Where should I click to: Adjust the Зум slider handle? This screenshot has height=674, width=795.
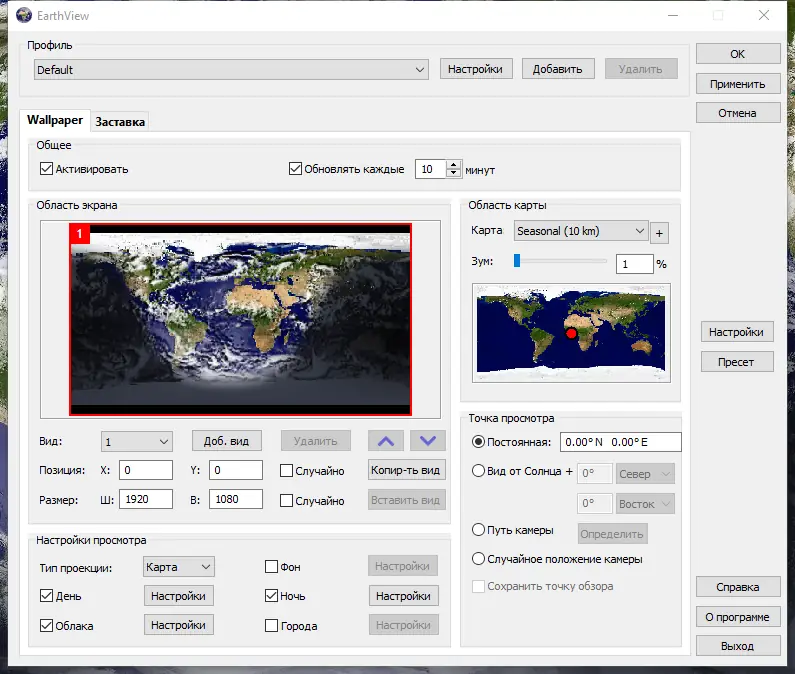coord(517,261)
